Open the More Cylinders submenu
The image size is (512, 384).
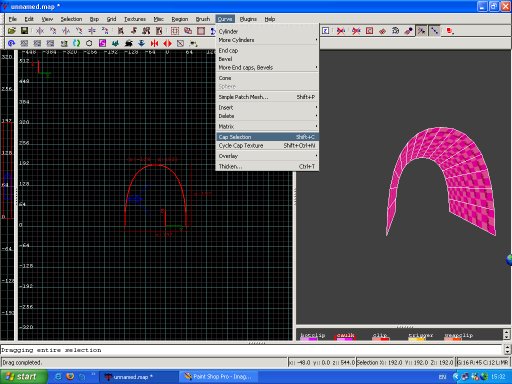[267, 40]
